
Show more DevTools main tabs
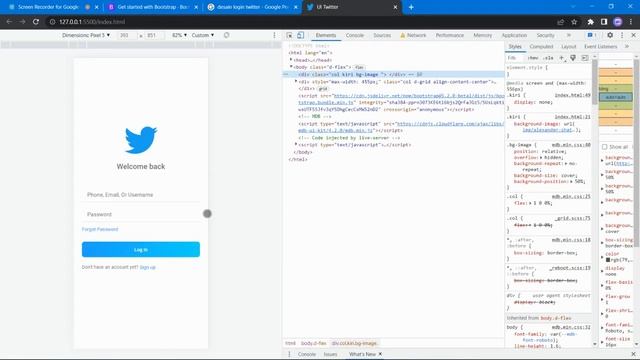(569, 36)
